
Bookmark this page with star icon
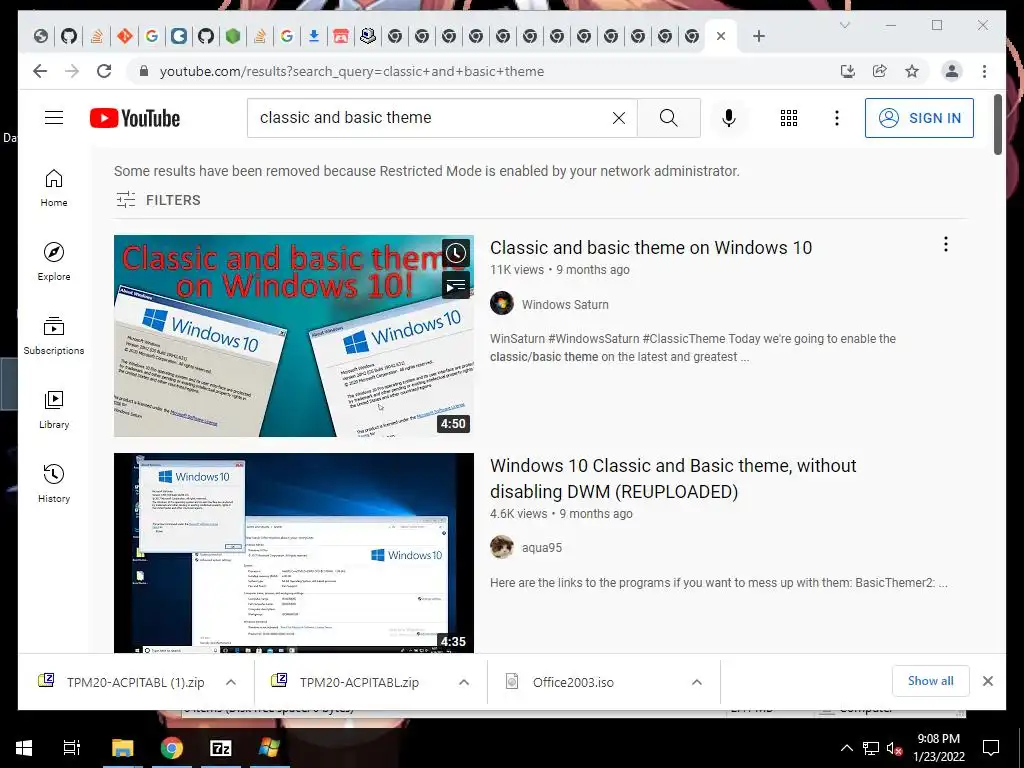(x=912, y=71)
